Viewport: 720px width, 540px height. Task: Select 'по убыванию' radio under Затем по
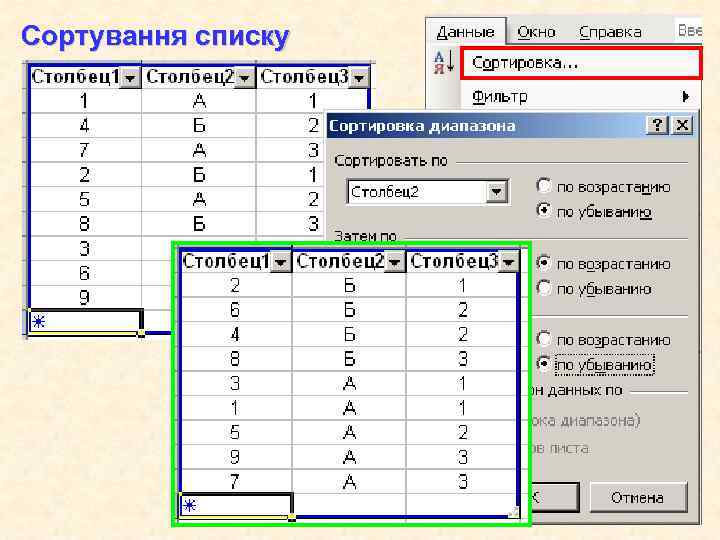[544, 288]
